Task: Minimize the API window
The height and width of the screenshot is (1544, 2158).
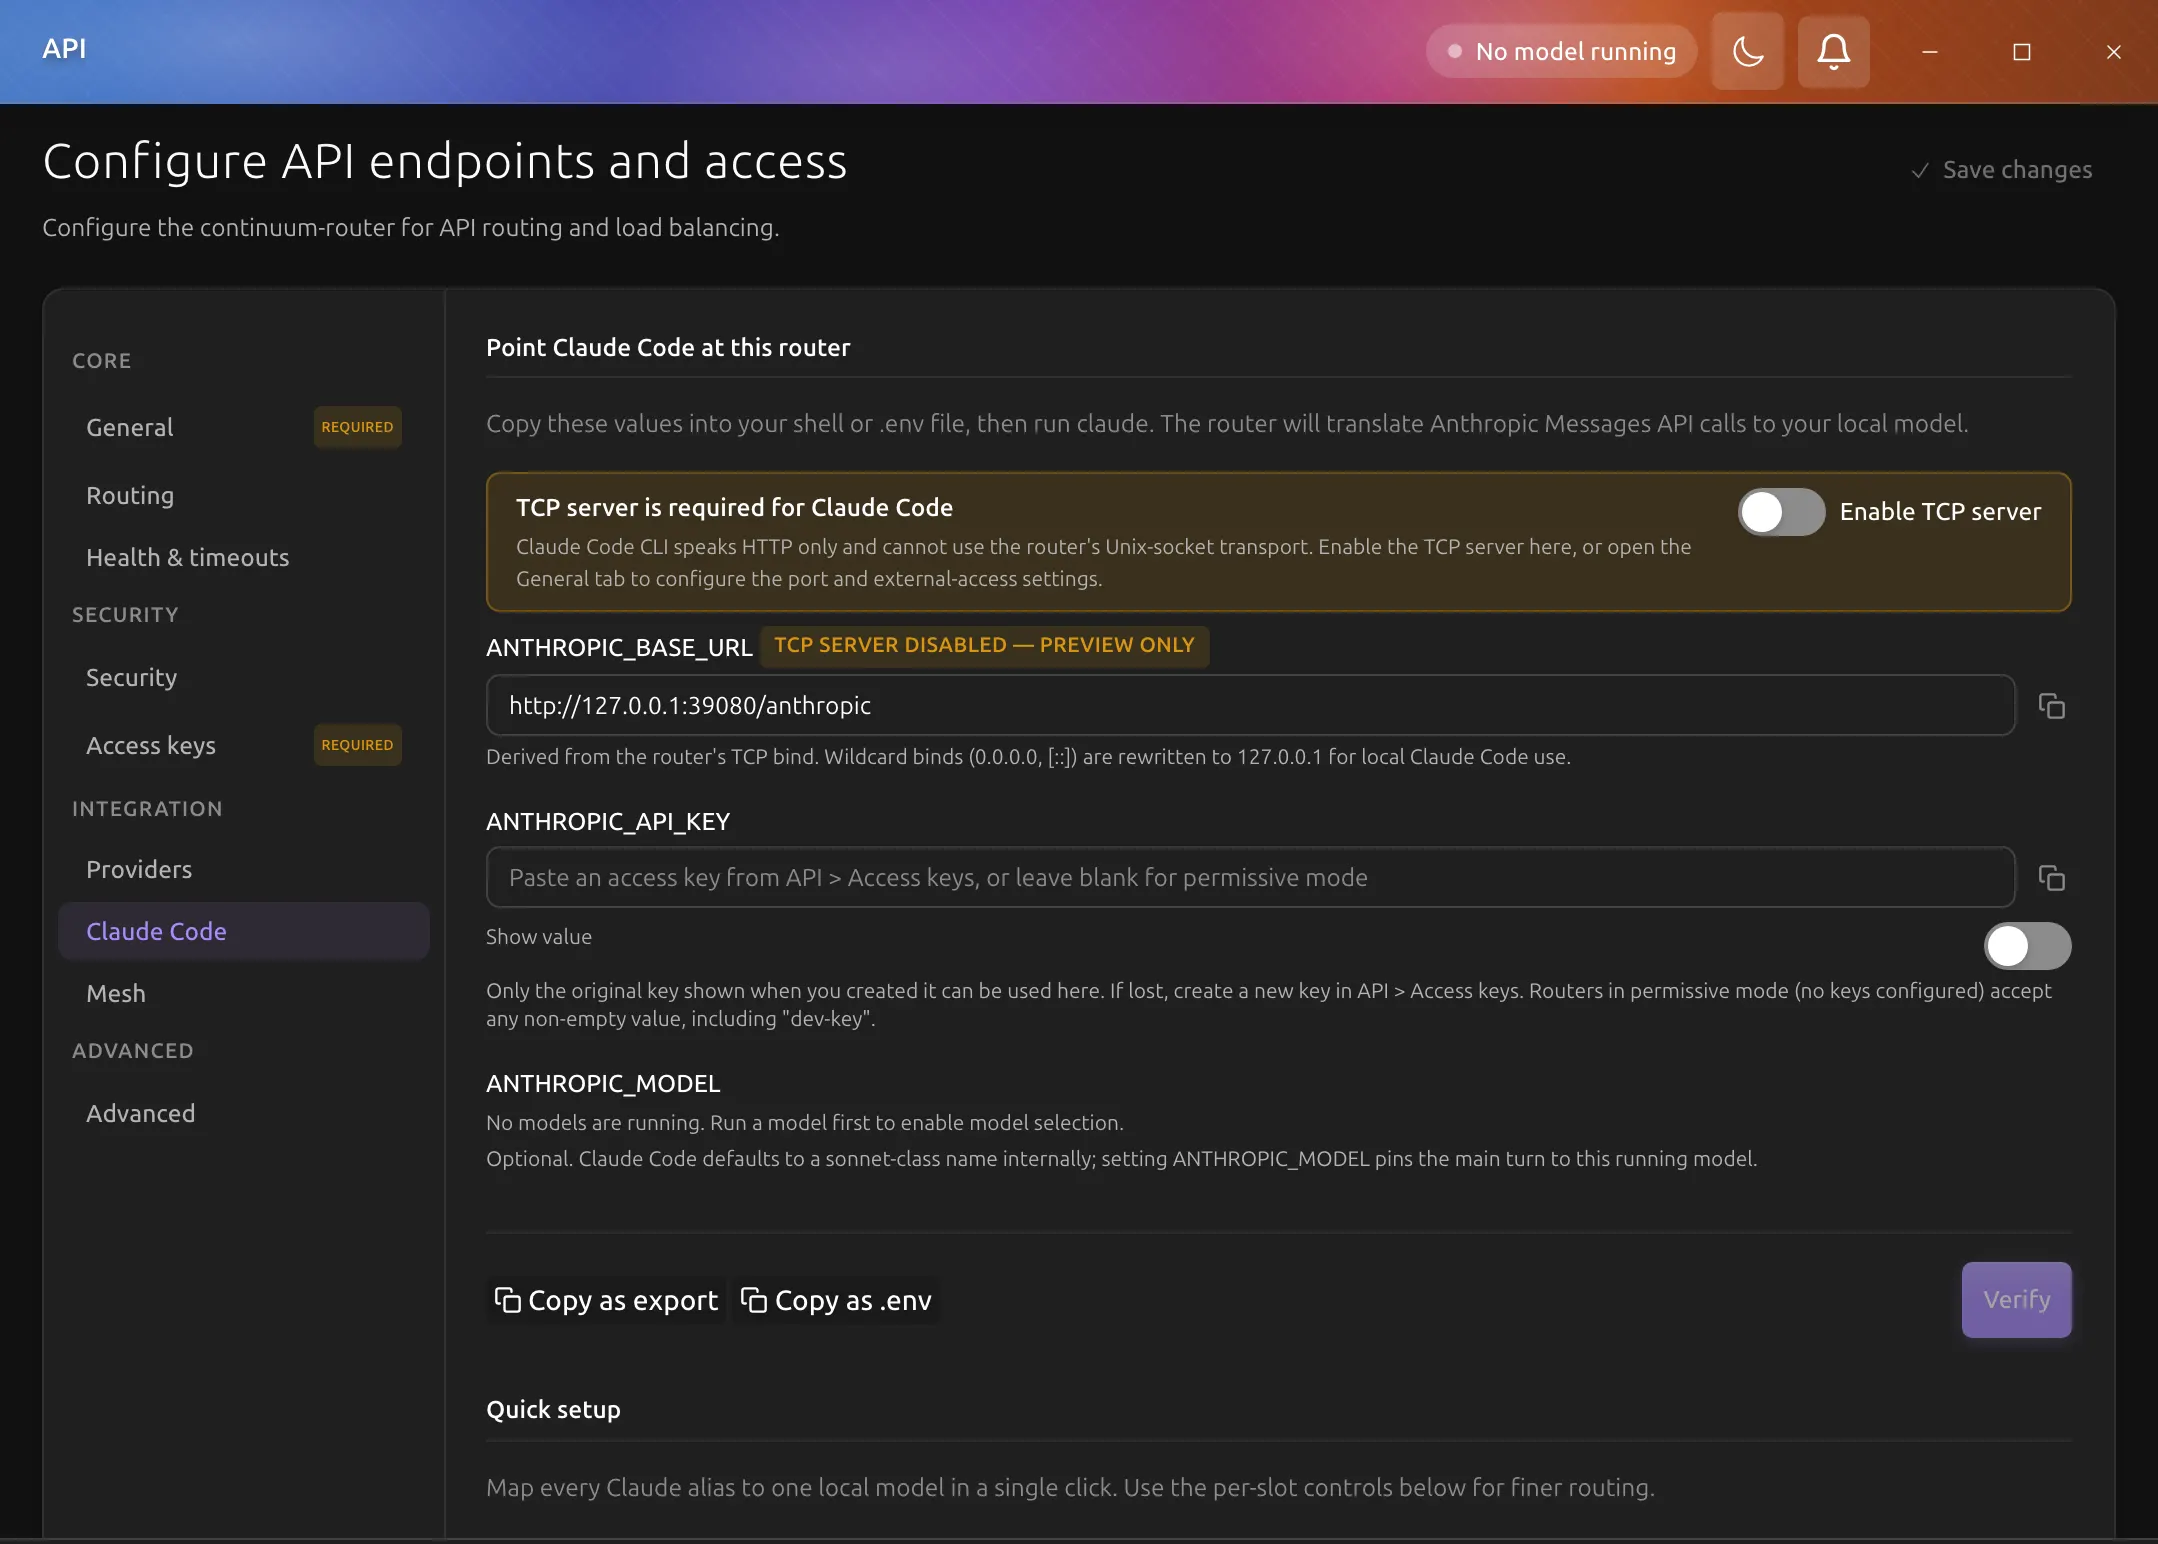Action: [1930, 52]
